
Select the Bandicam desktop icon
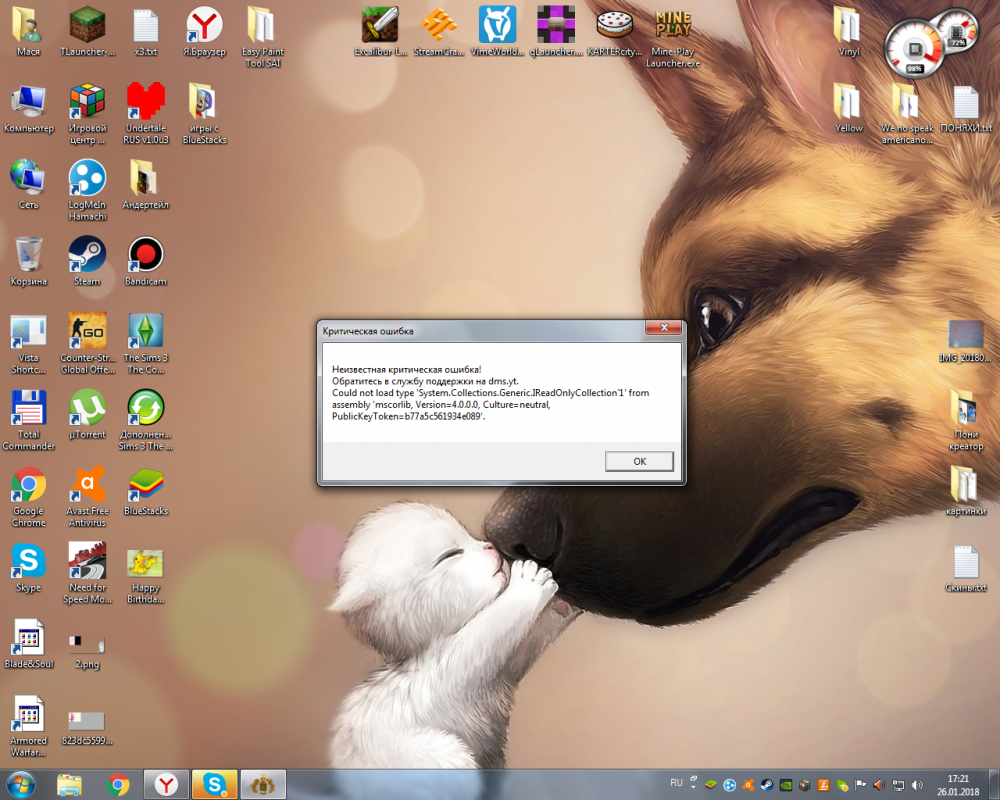click(x=146, y=255)
